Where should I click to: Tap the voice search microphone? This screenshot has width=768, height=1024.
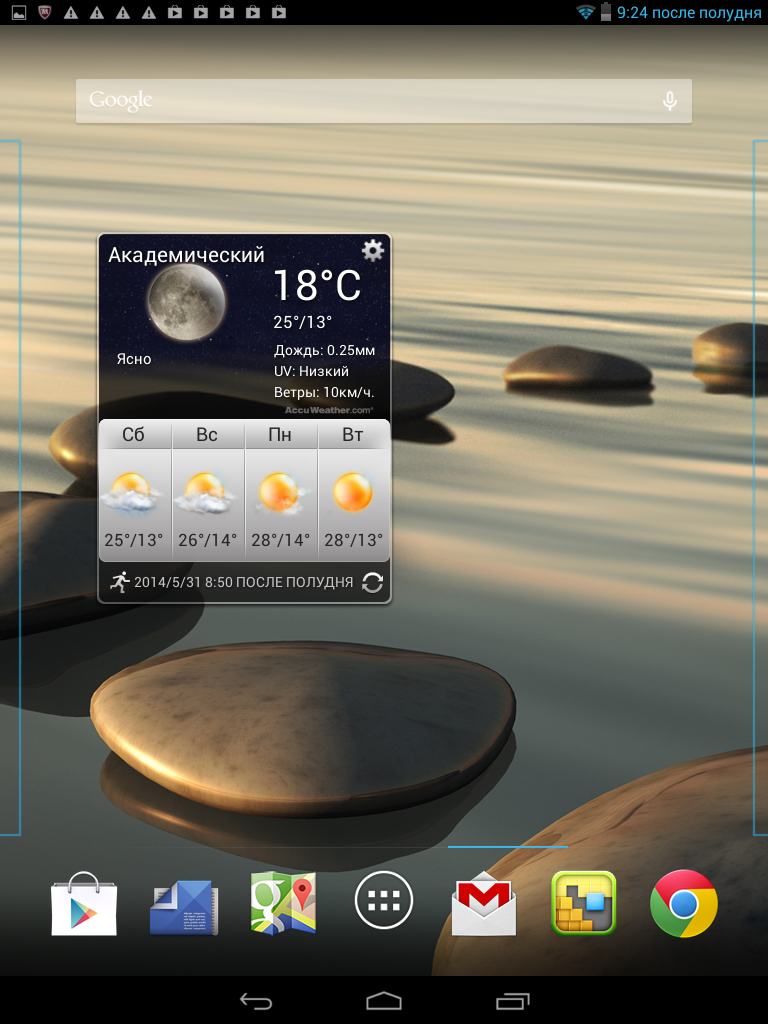click(669, 101)
